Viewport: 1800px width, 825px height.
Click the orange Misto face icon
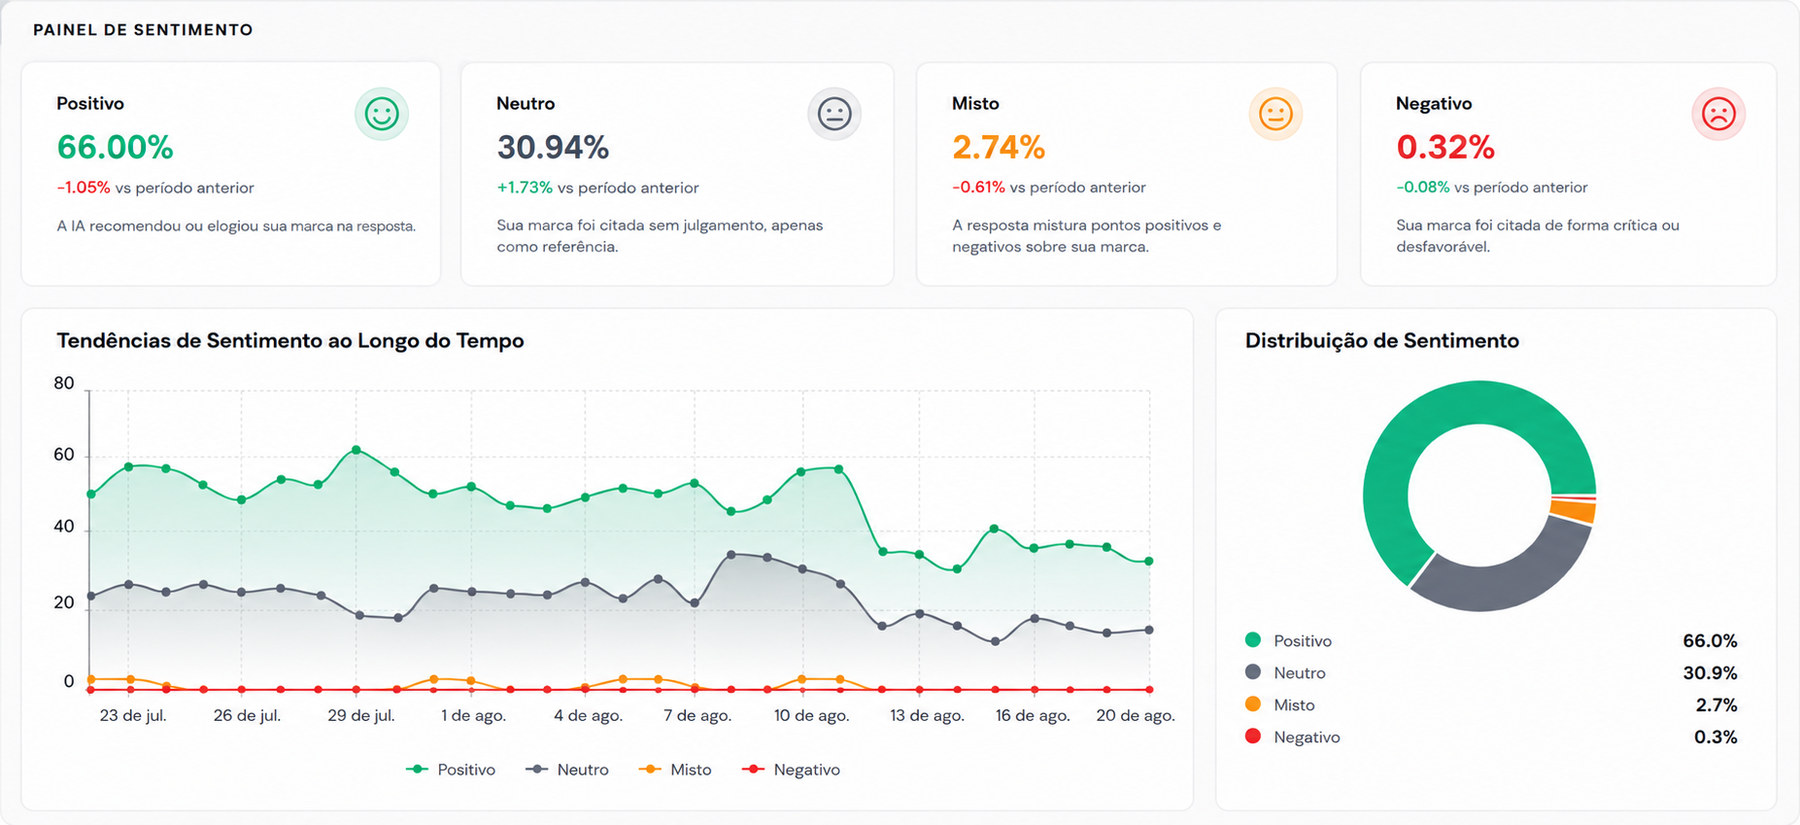[1275, 114]
